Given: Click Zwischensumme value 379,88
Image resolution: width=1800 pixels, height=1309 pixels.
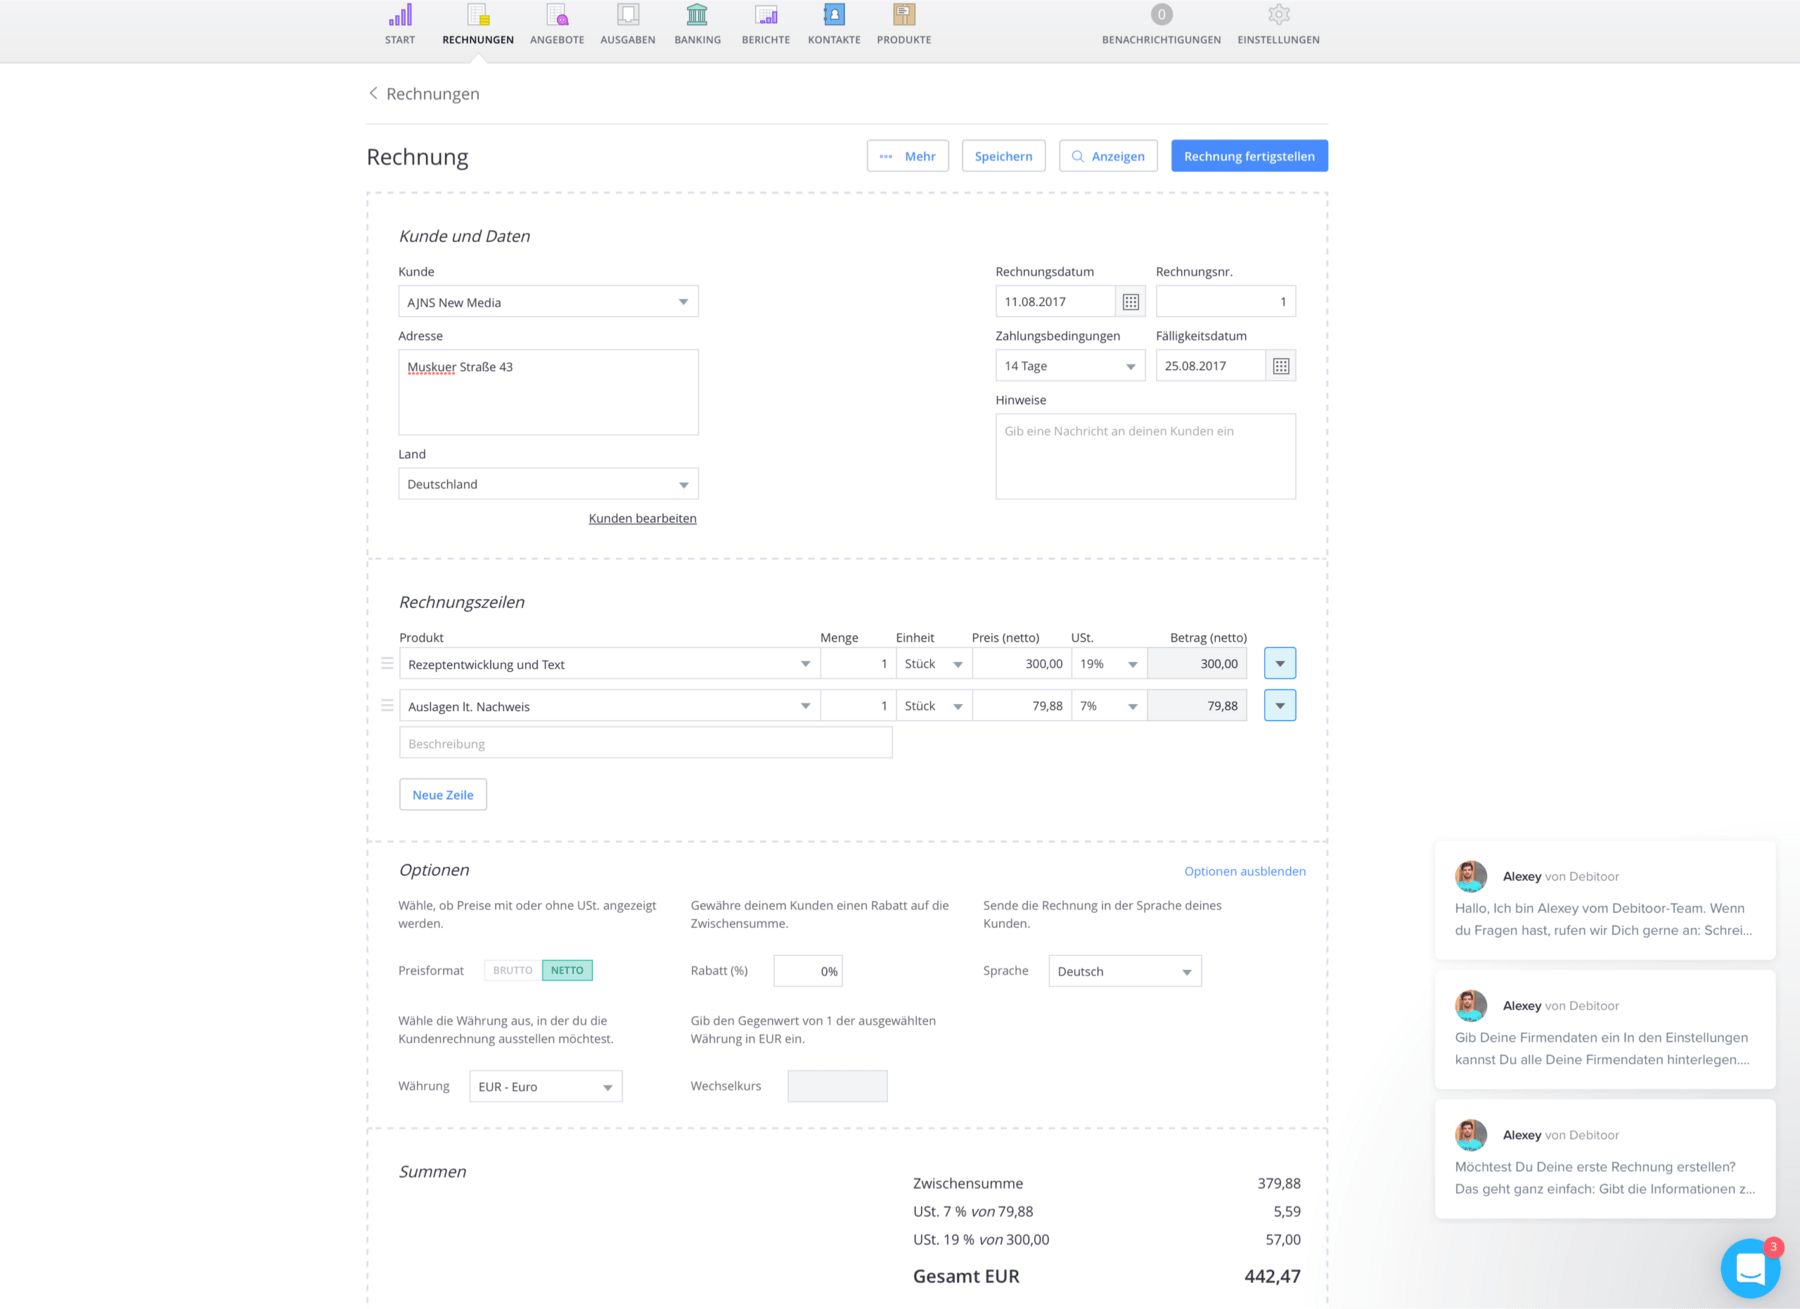Looking at the screenshot, I should click(x=1279, y=1183).
